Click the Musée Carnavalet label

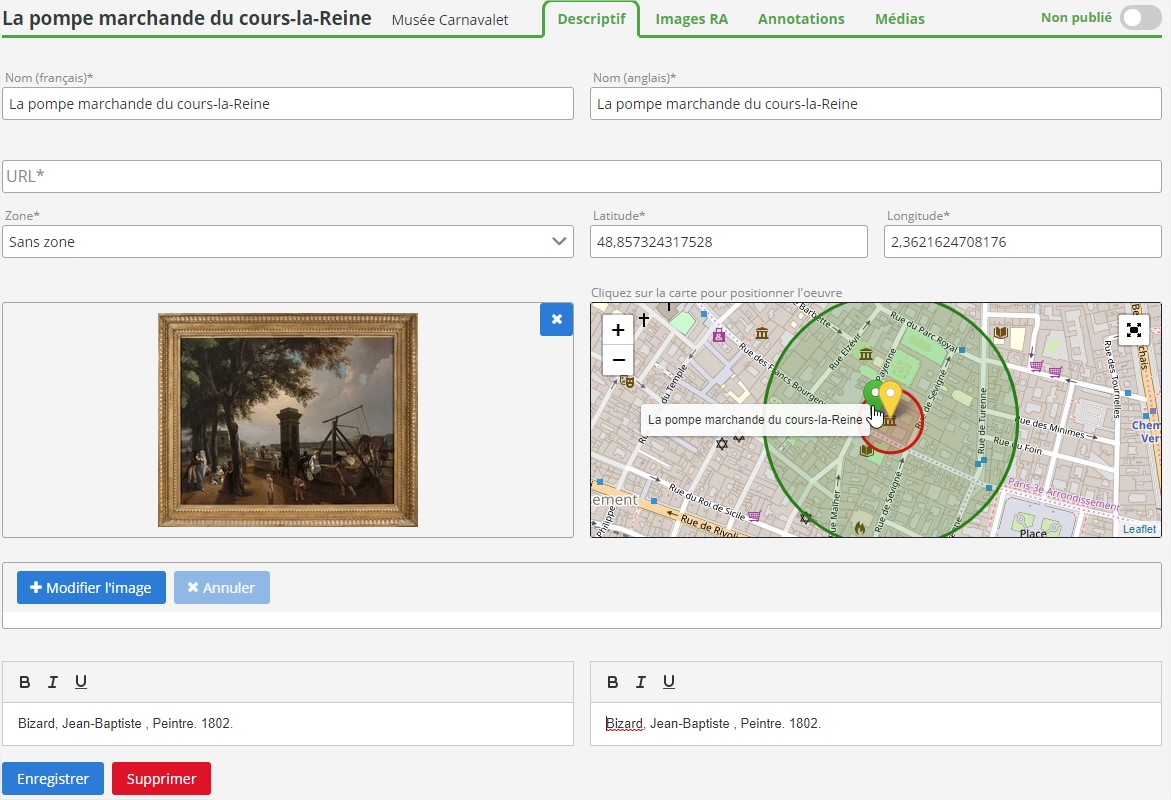(x=450, y=20)
